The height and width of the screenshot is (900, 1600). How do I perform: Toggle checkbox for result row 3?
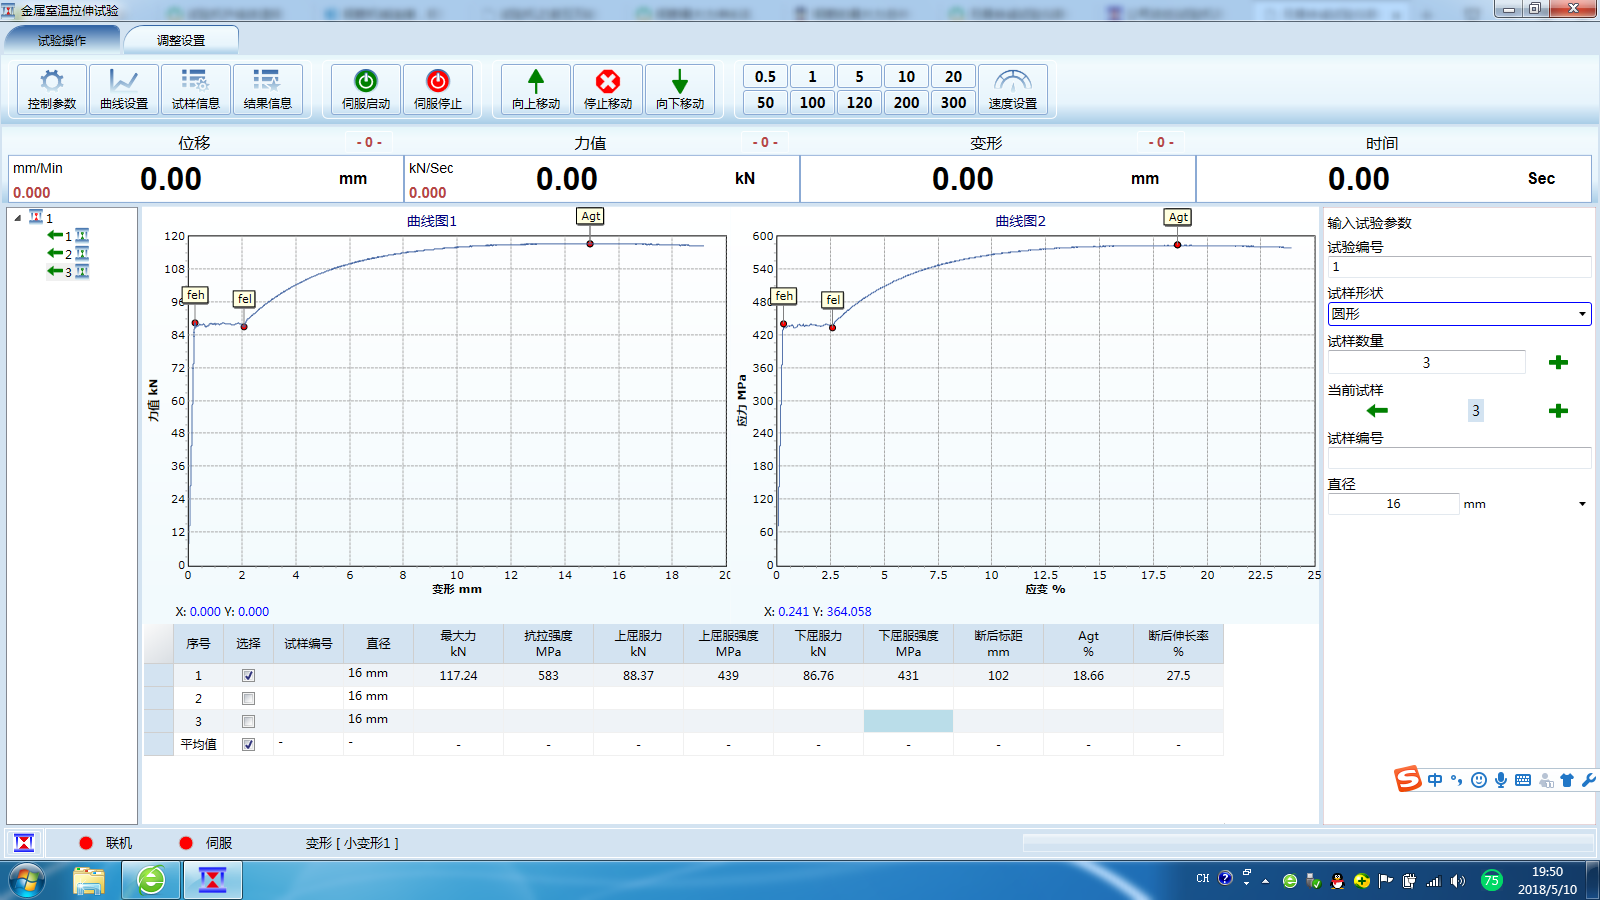click(x=248, y=722)
